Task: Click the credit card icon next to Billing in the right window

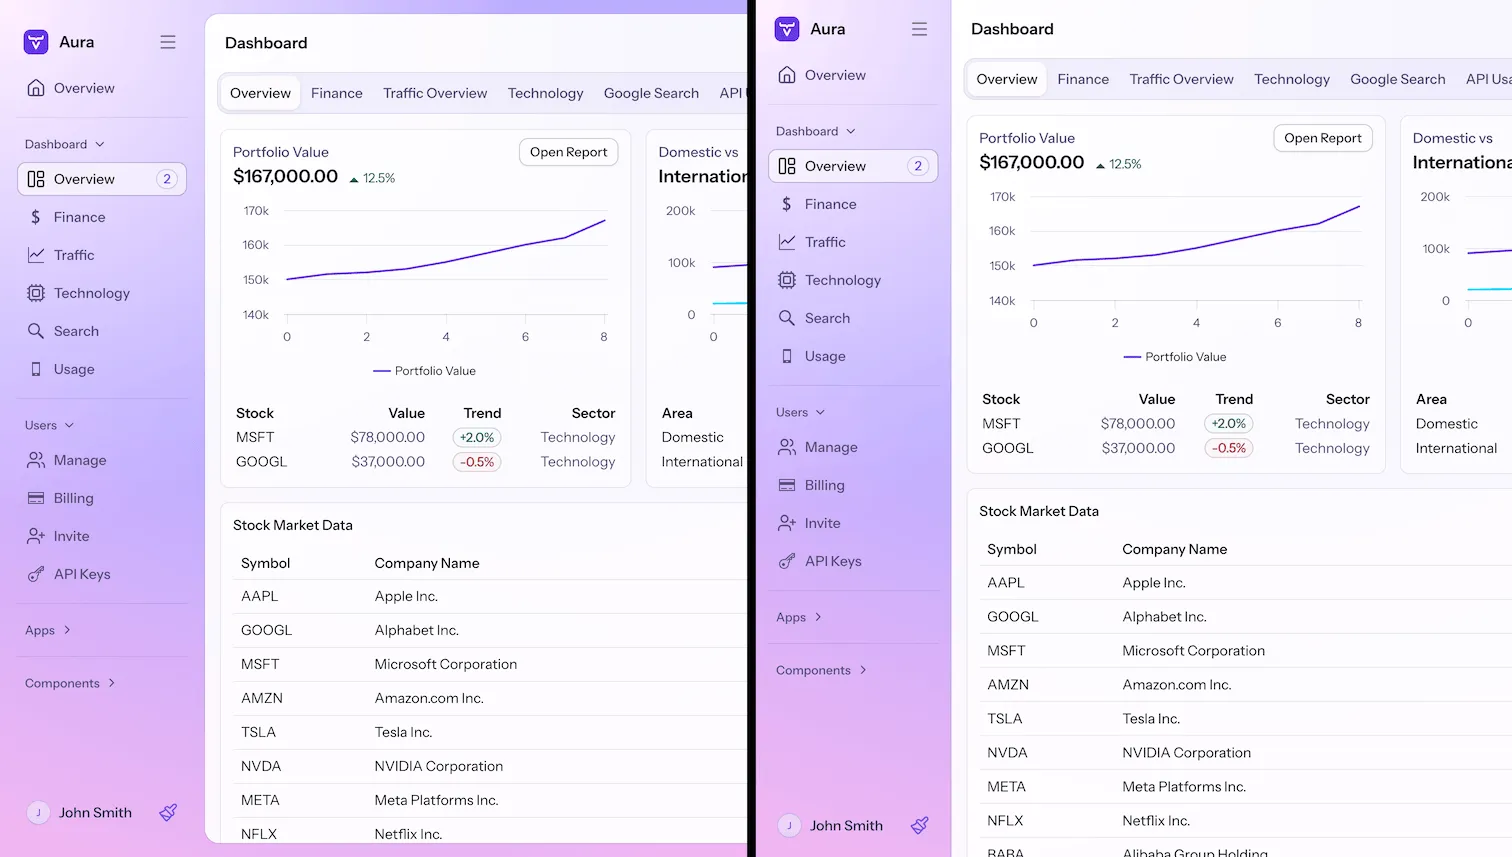Action: tap(787, 485)
